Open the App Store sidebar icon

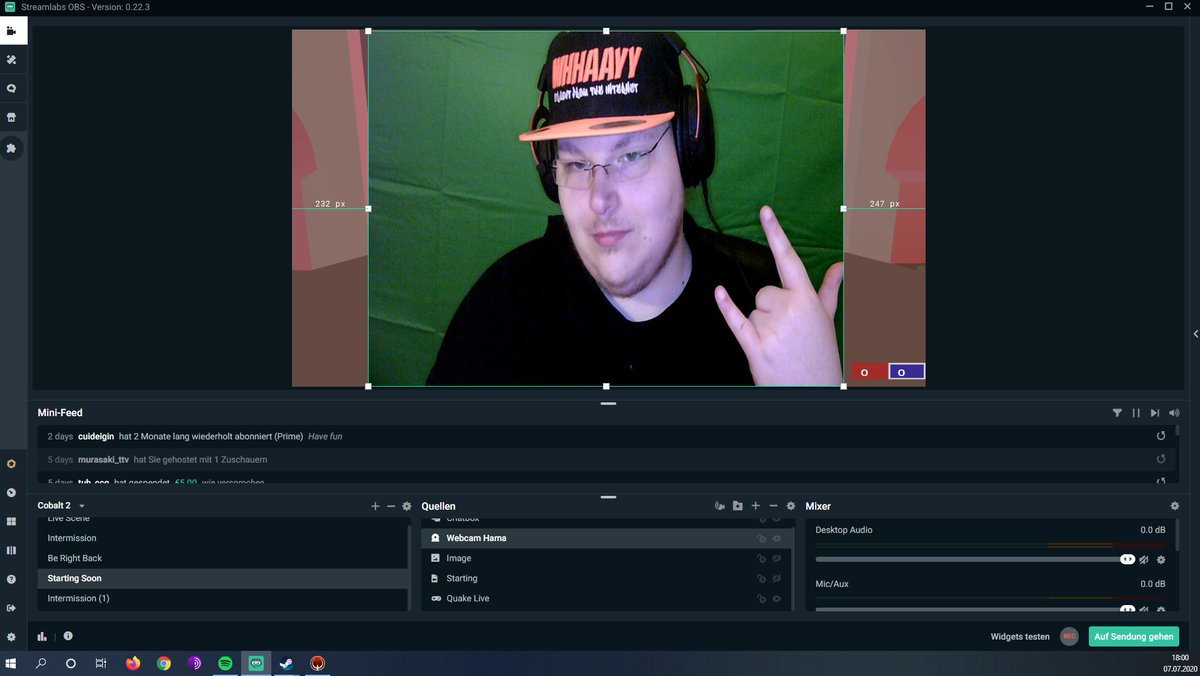click(x=11, y=117)
